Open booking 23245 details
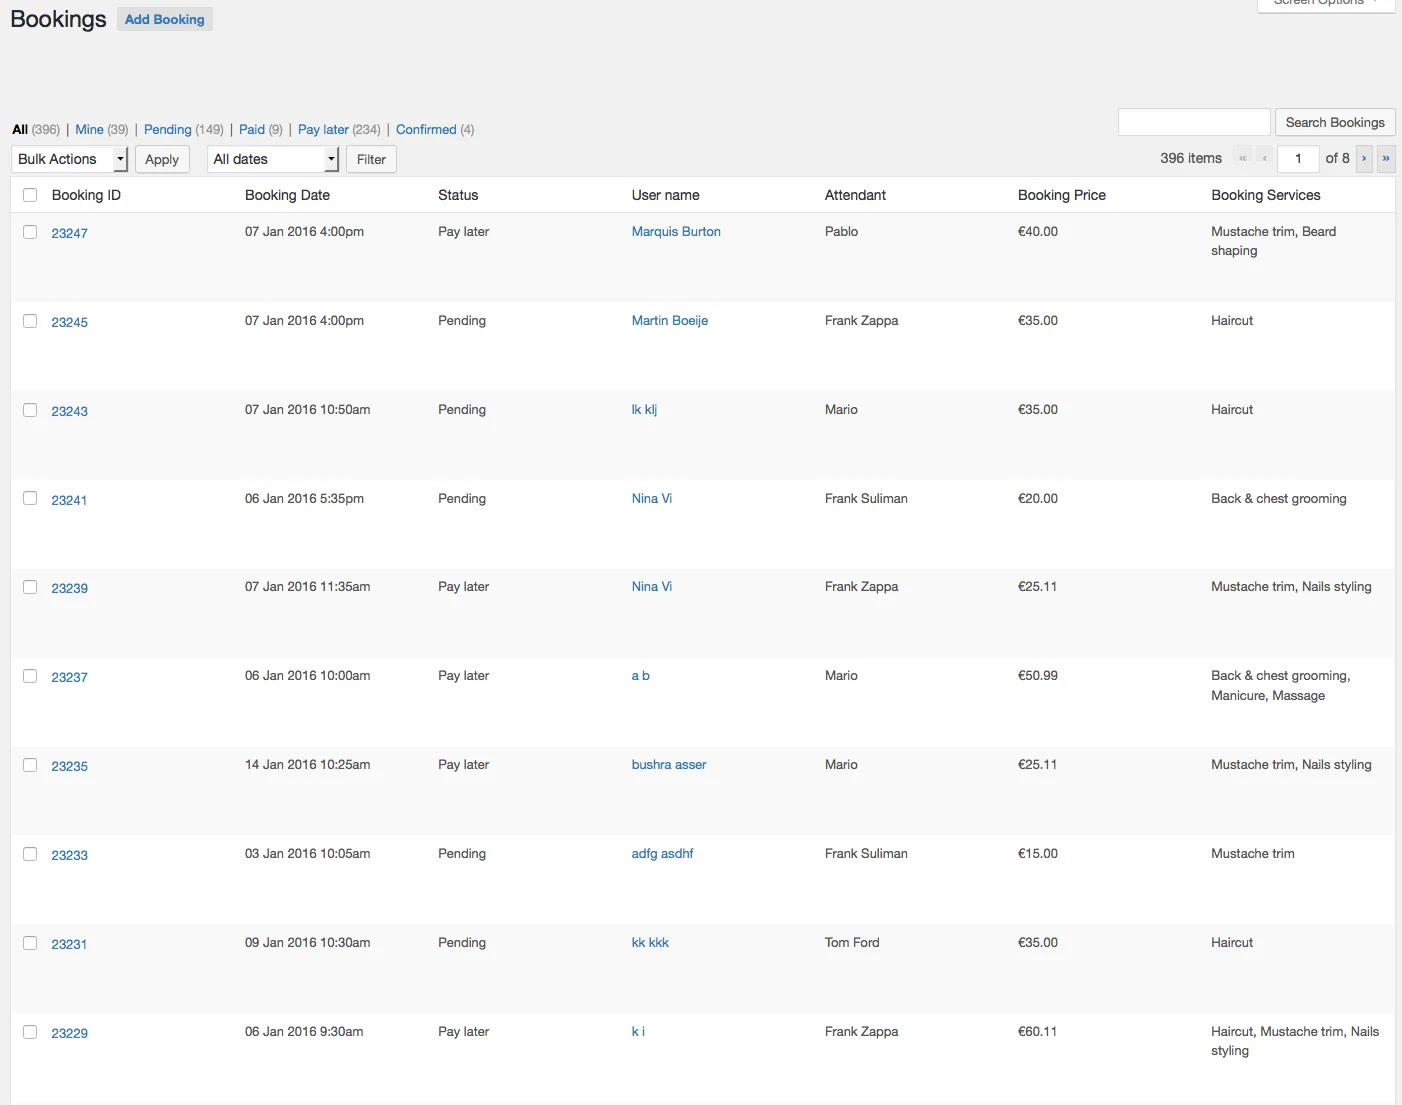The width and height of the screenshot is (1402, 1105). pos(69,322)
